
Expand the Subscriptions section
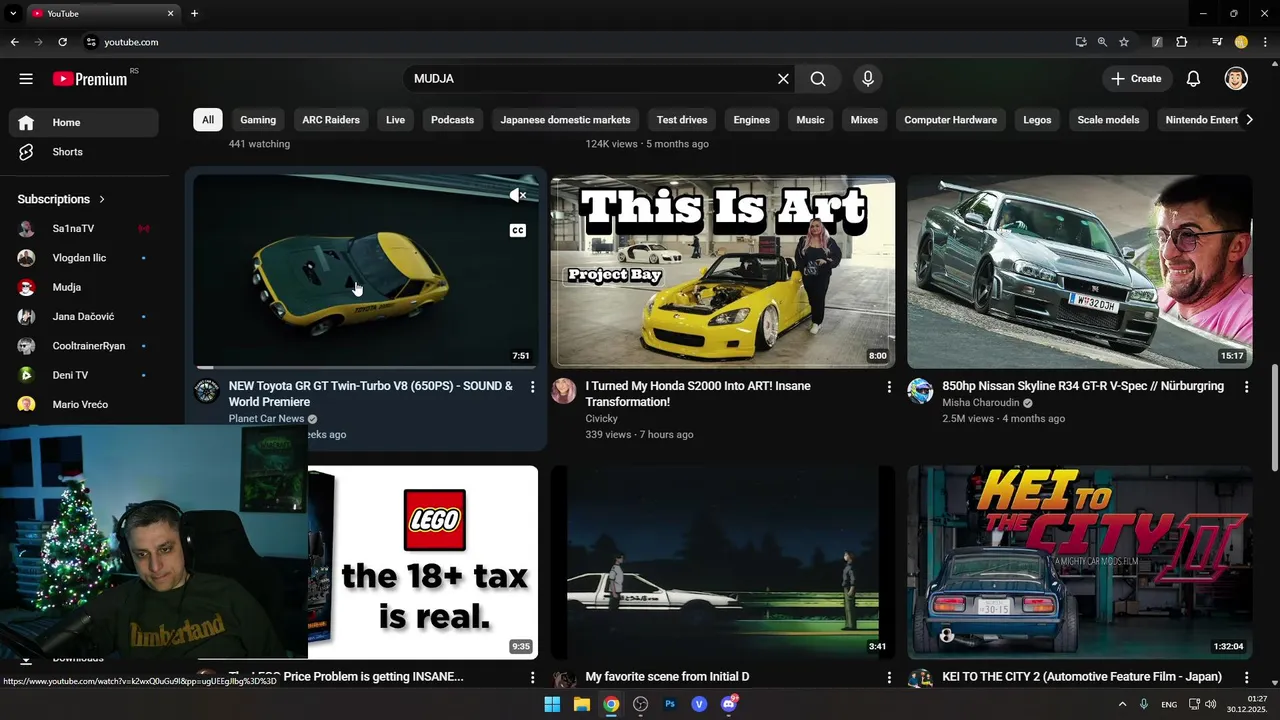click(x=62, y=199)
